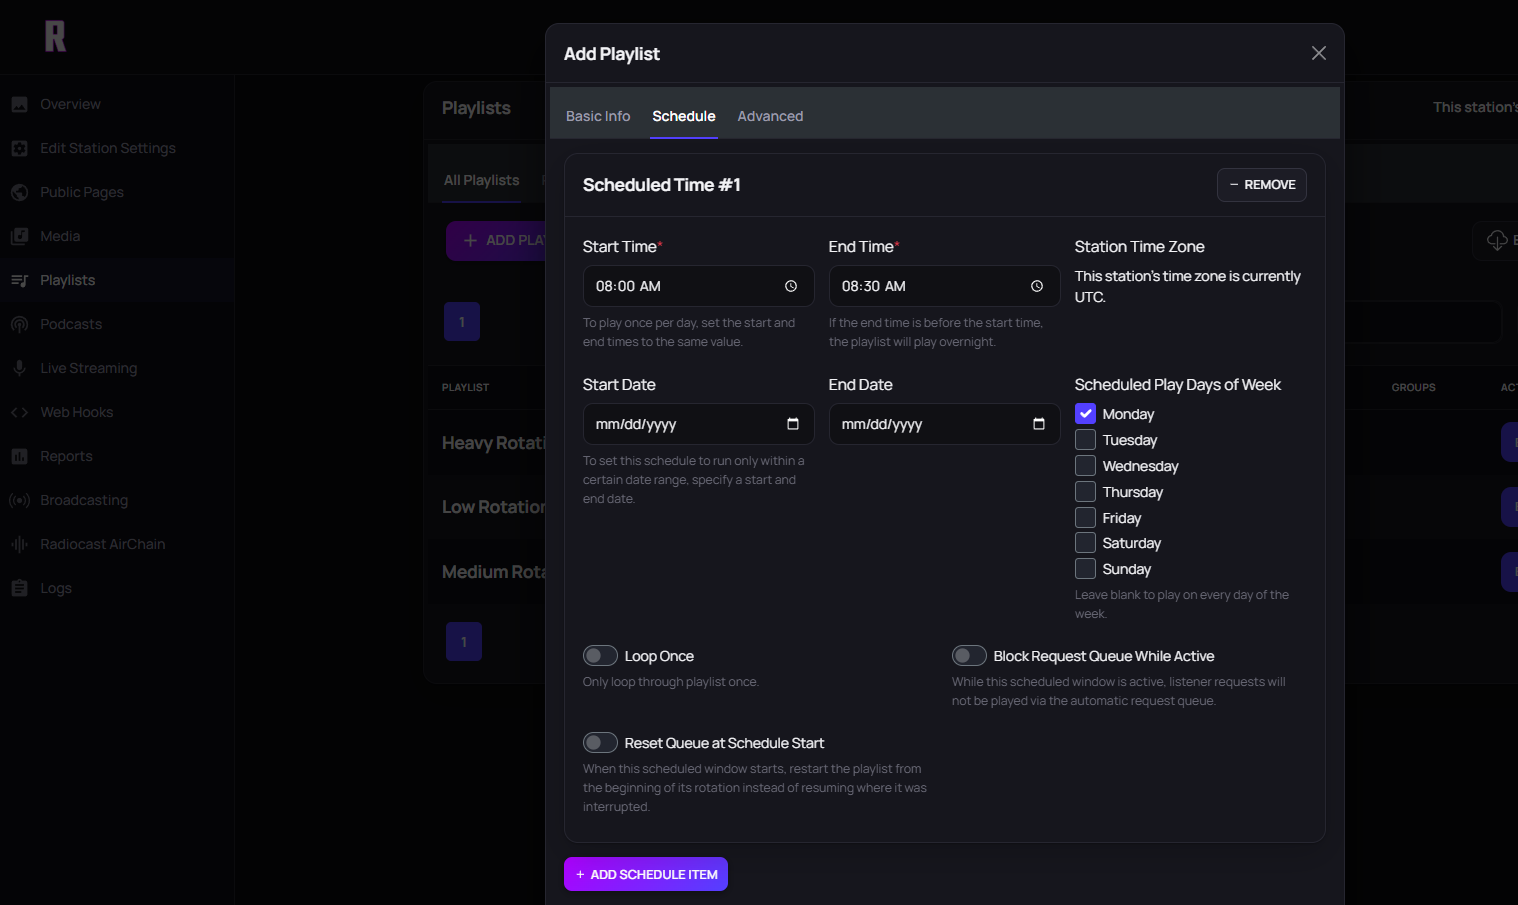This screenshot has height=905, width=1518.
Task: Check the Friday checkbox
Action: tap(1085, 518)
